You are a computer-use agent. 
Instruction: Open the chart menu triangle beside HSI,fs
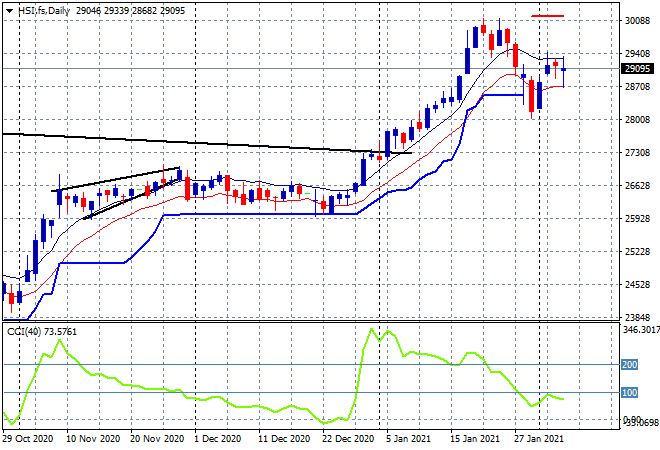[9, 11]
